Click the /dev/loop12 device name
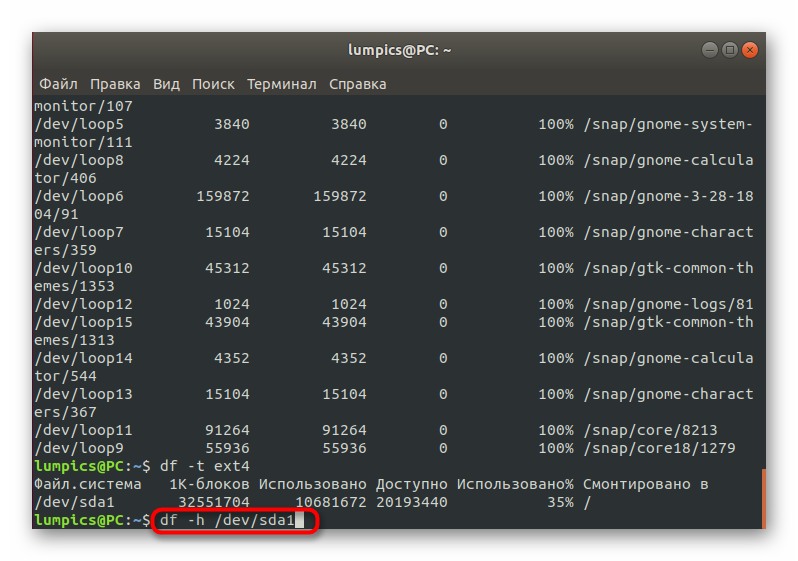Image resolution: width=798 pixels, height=561 pixels. click(83, 304)
